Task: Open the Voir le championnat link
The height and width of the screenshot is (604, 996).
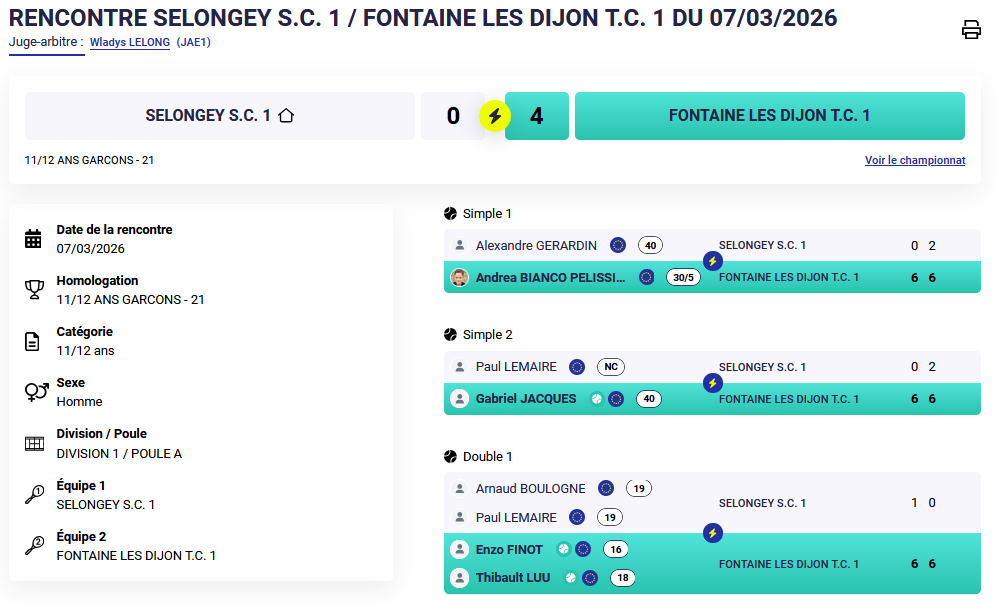Action: 914,160
